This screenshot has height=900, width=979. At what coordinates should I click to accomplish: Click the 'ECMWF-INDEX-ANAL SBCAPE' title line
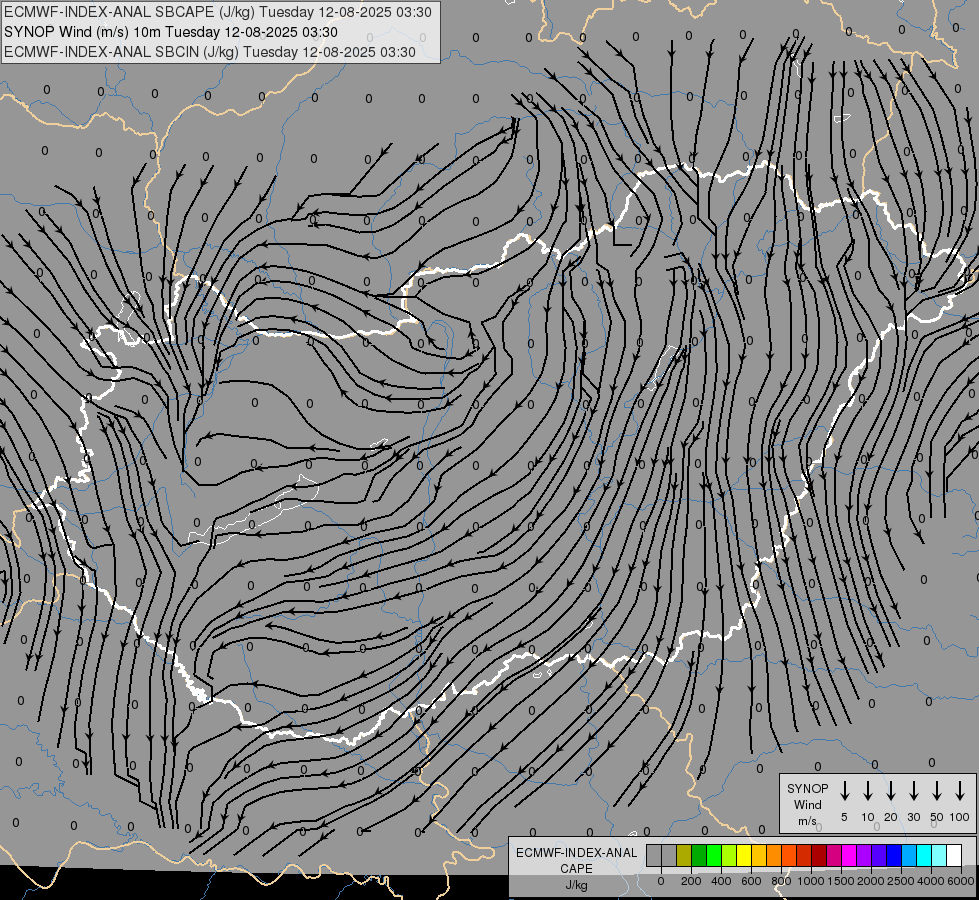[x=218, y=12]
